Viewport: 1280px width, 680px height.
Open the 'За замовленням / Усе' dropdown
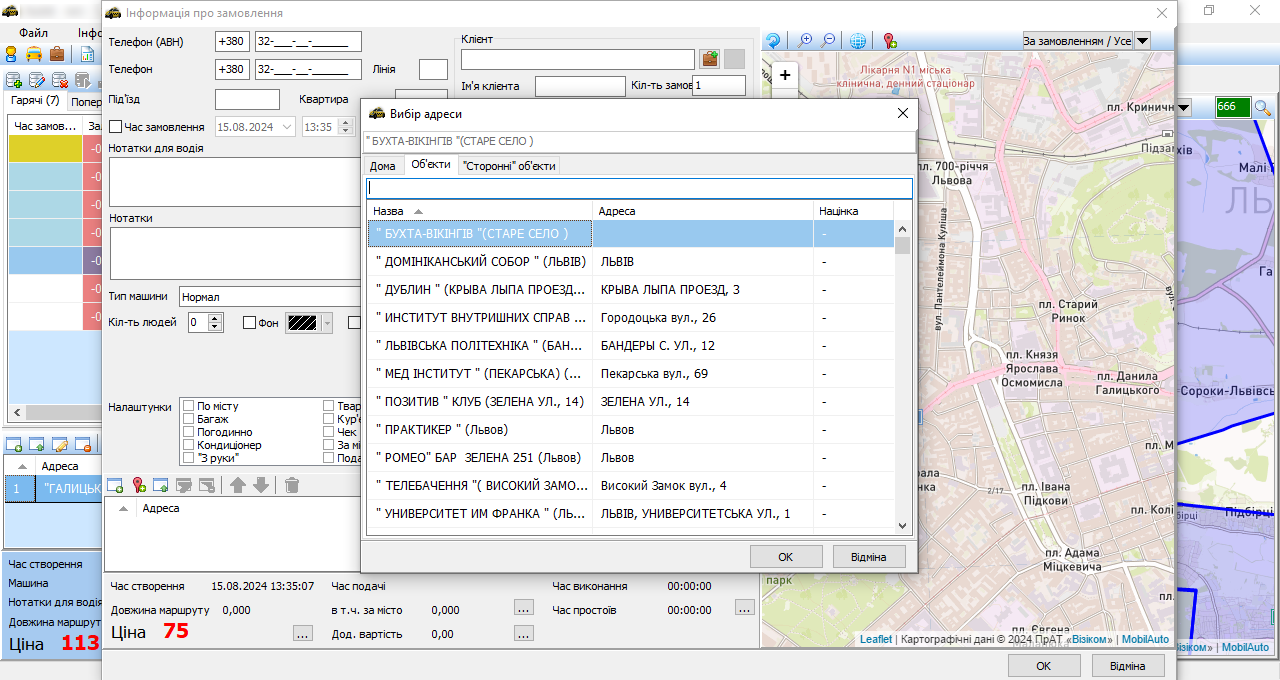(1142, 41)
